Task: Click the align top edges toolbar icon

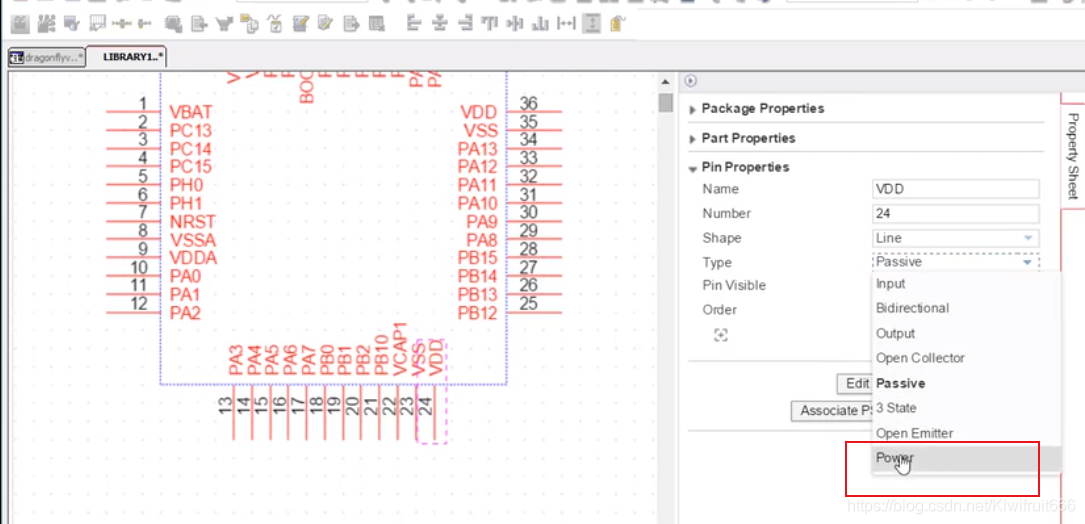Action: 489,23
